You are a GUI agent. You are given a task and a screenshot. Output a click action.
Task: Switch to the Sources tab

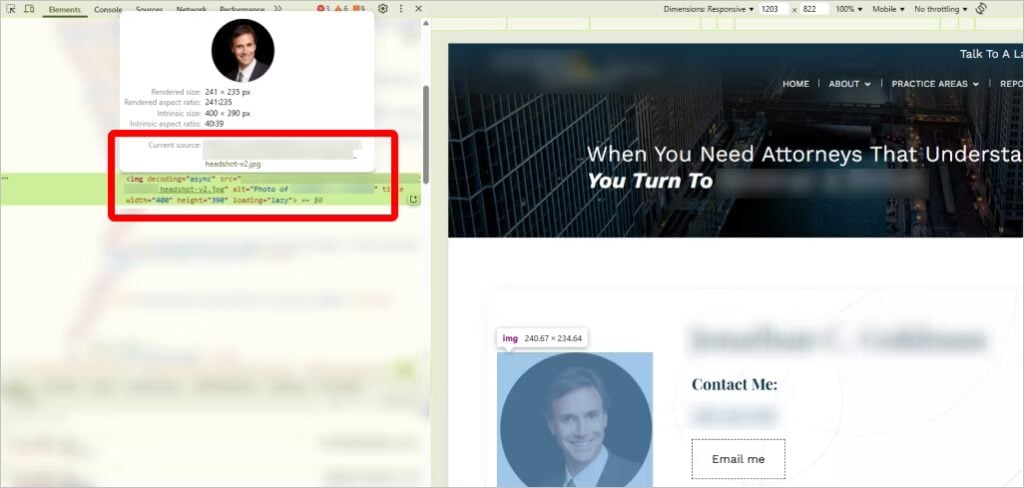pos(150,10)
